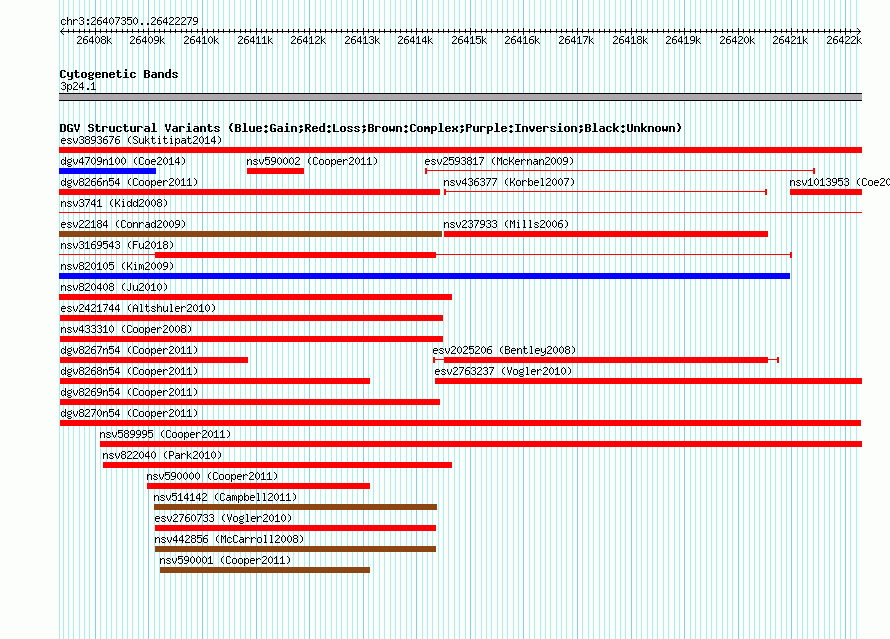Image resolution: width=890 pixels, height=639 pixels.
Task: Click the 26417k ruler position
Action: [576, 40]
